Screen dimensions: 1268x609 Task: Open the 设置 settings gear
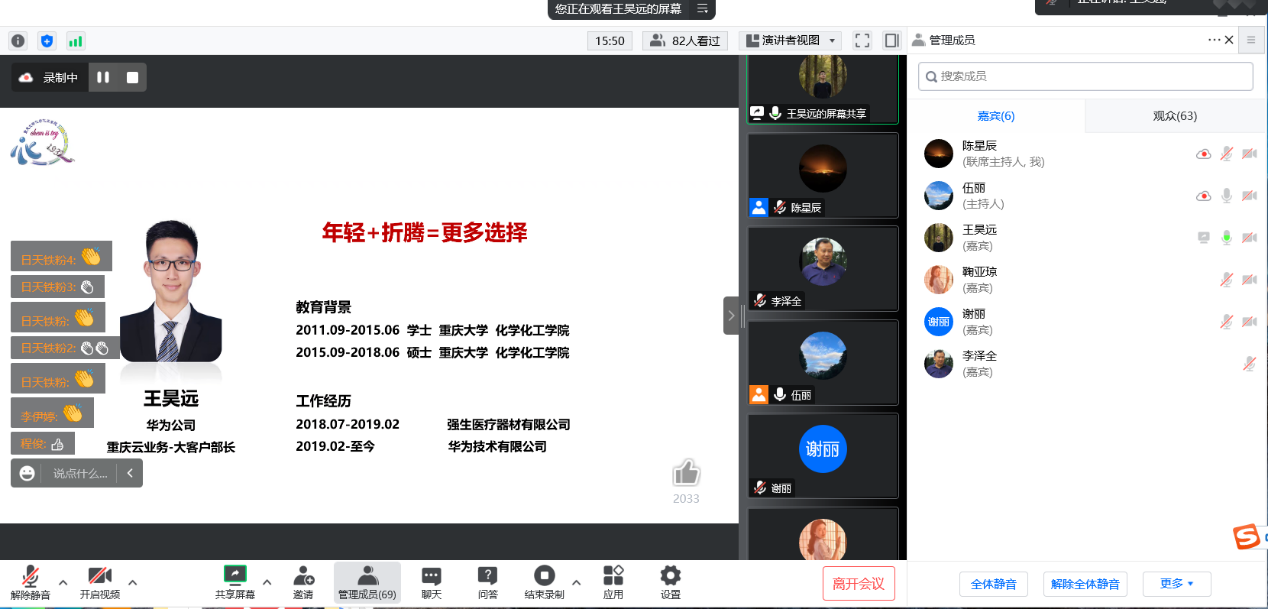670,577
